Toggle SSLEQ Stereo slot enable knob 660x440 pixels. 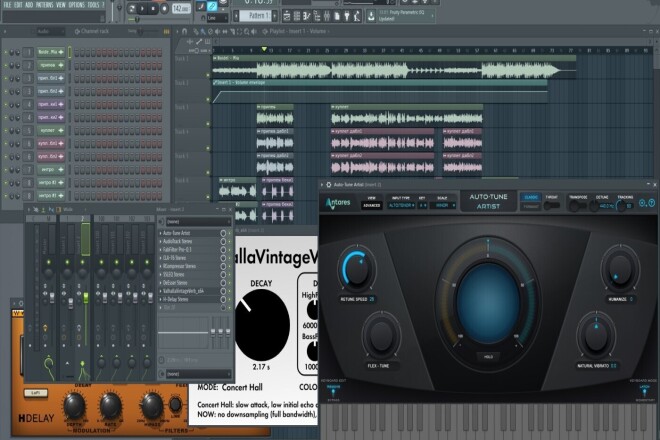point(223,275)
